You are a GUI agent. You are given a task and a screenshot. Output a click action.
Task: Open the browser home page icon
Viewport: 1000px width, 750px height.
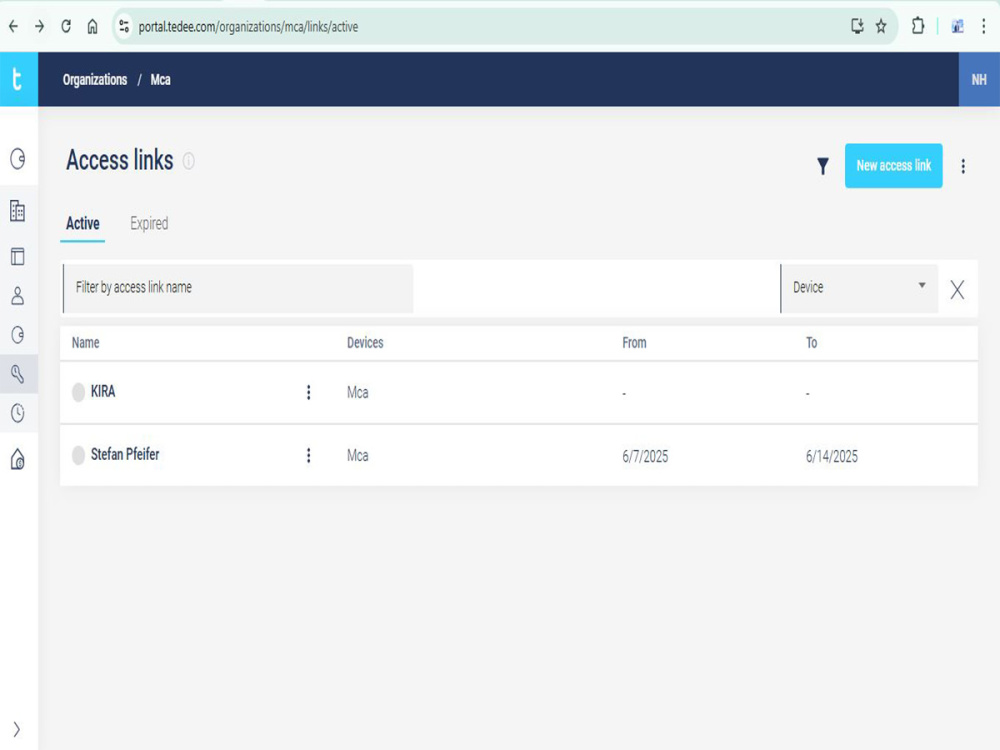[92, 26]
